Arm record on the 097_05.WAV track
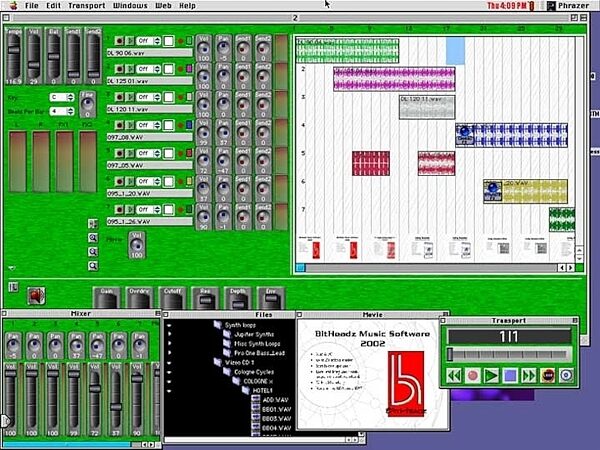The width and height of the screenshot is (600, 450). tap(119, 153)
